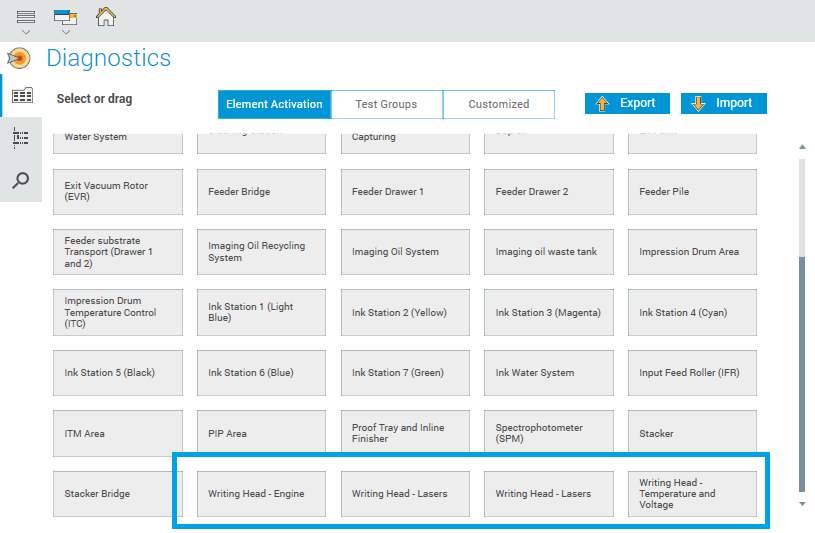Click the scrollbar up arrow
The image size is (815, 533).
tap(802, 147)
